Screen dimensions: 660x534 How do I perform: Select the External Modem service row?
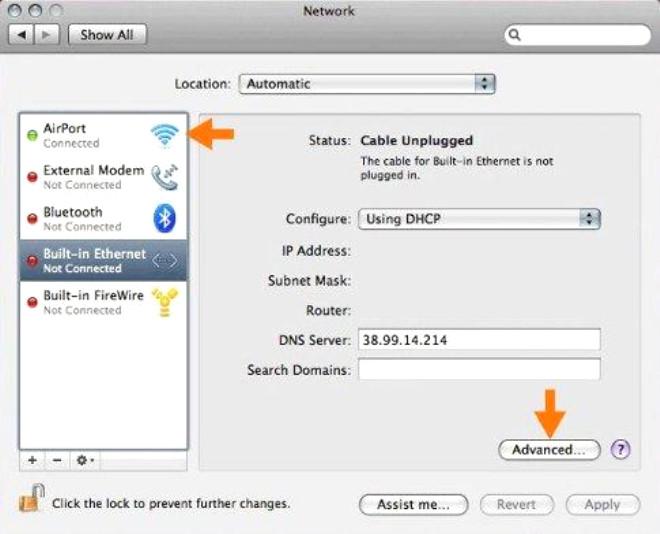pyautogui.click(x=103, y=177)
